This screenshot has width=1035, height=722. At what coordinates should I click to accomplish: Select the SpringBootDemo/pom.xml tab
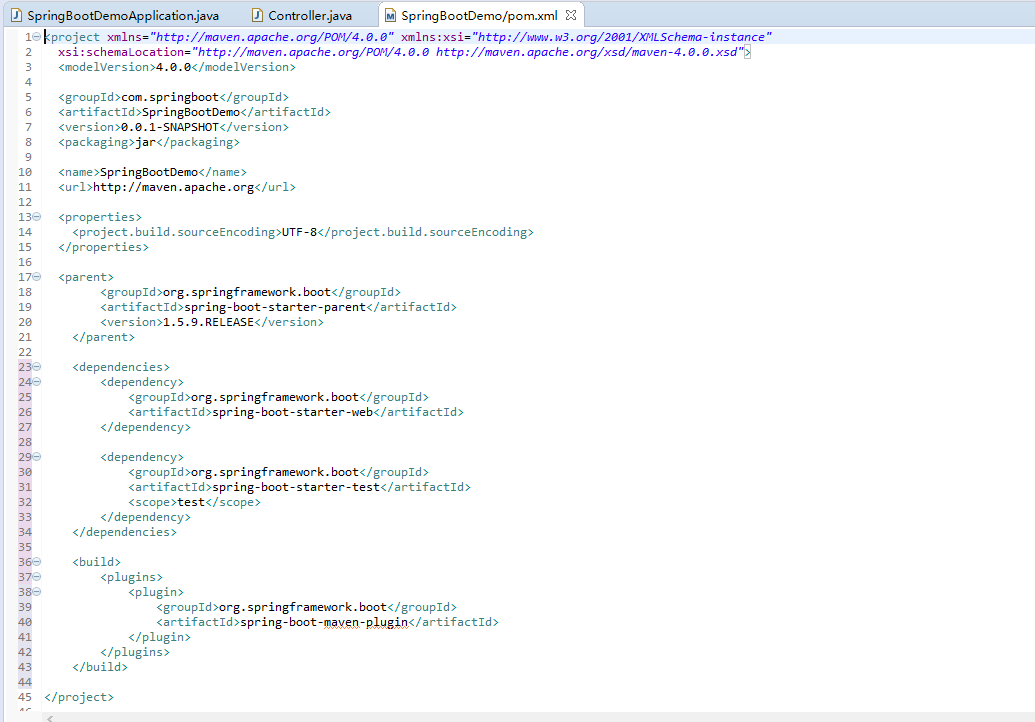[x=479, y=15]
